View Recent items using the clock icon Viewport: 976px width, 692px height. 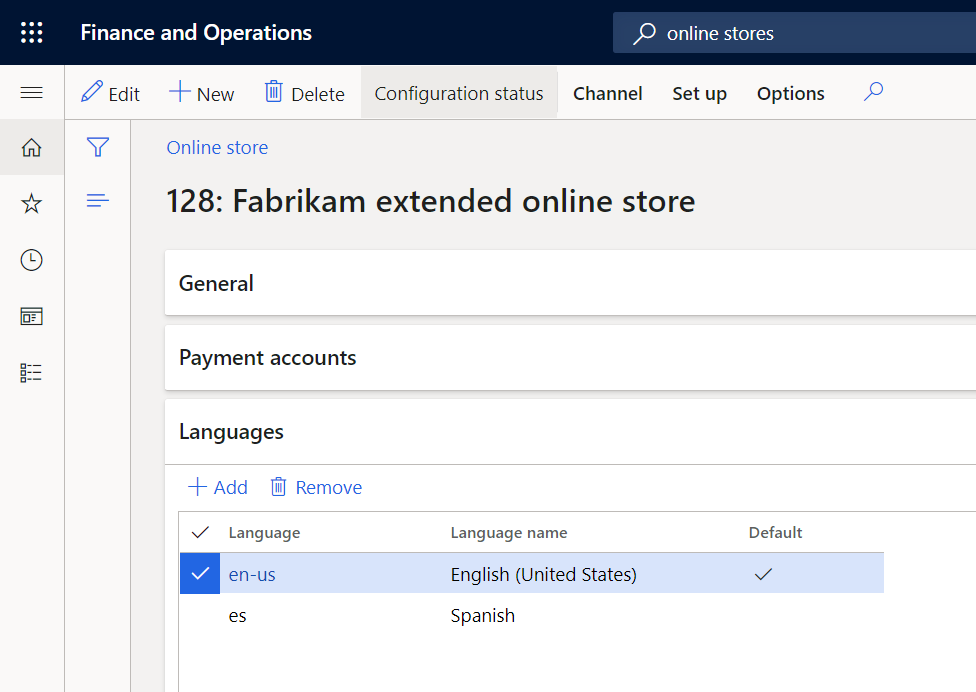point(31,260)
